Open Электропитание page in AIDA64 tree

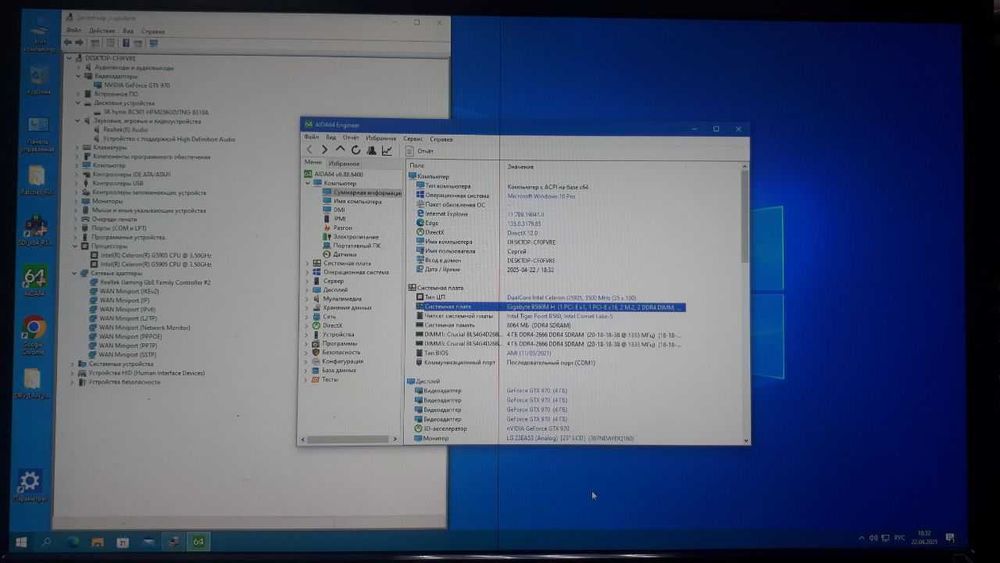click(356, 237)
